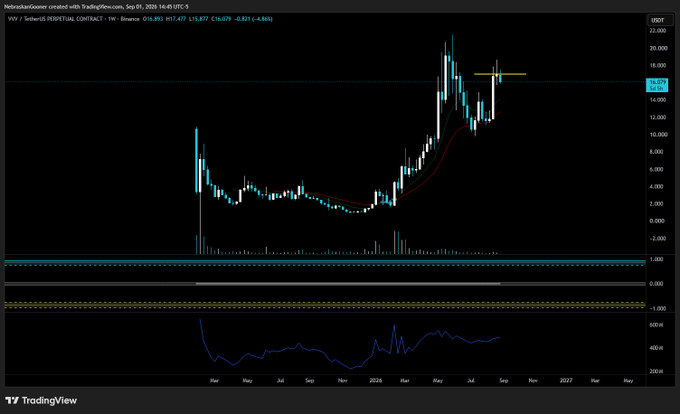Click the 18.000 price axis label
This screenshot has height=414, width=680.
(658, 65)
